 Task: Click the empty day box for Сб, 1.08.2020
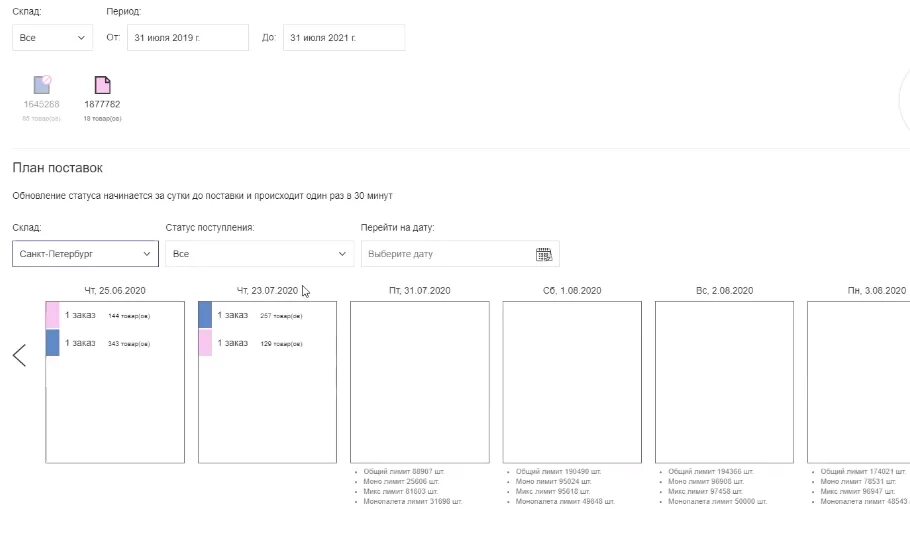(572, 382)
